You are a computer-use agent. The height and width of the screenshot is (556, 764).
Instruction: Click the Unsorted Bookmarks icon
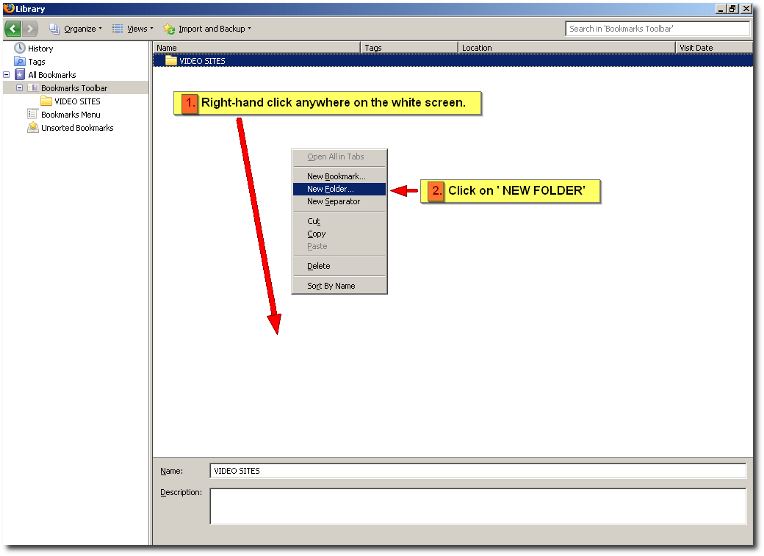tap(33, 127)
